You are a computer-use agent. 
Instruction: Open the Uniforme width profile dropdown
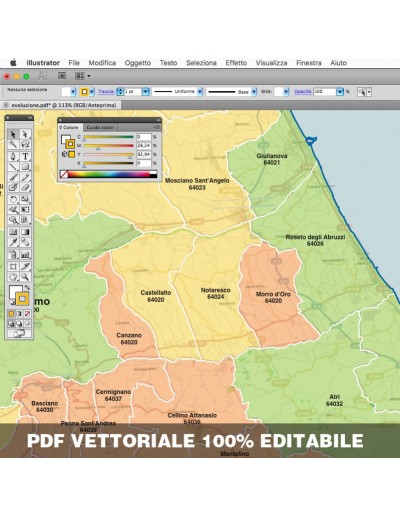click(x=200, y=92)
